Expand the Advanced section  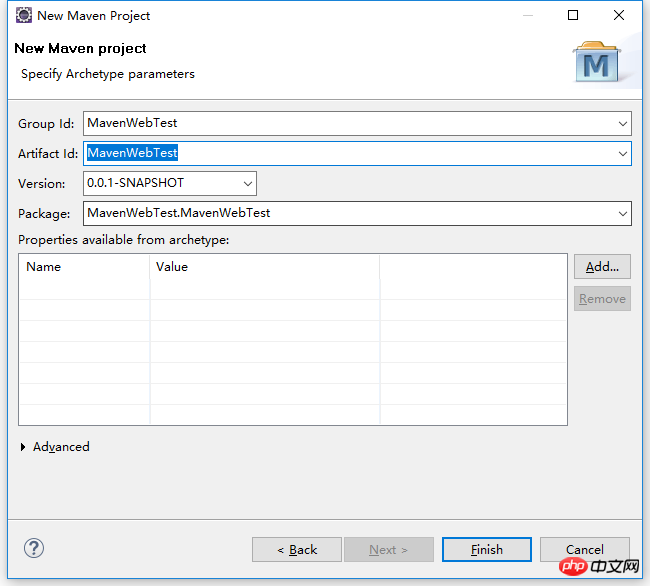pyautogui.click(x=55, y=447)
